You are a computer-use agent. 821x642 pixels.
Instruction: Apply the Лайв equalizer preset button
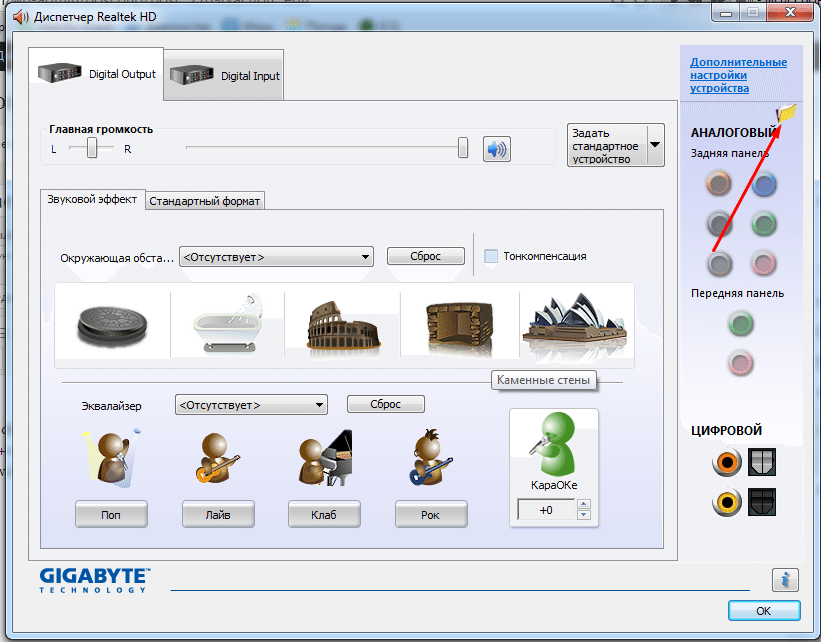tap(218, 515)
